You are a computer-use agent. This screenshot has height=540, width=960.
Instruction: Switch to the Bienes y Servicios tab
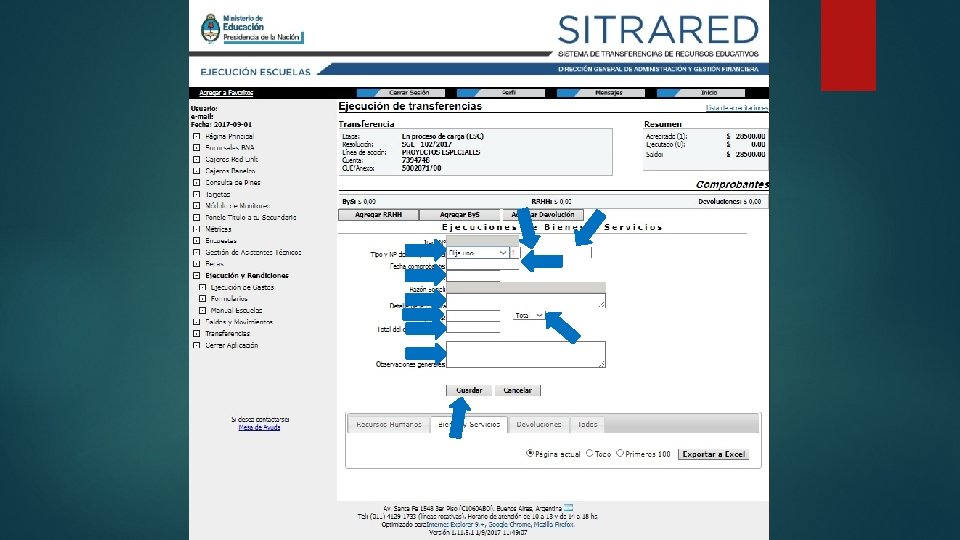[469, 424]
